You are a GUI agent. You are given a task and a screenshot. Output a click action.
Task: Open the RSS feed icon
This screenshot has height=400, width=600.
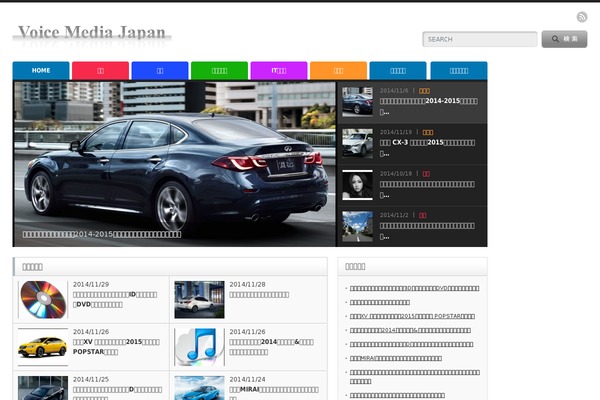(582, 17)
